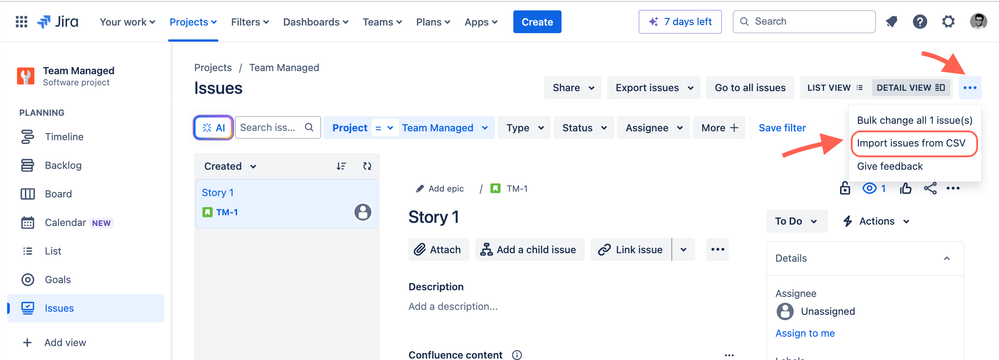Open the Confluence content ellipsis menu
Image resolution: width=999 pixels, height=360 pixels.
click(729, 355)
